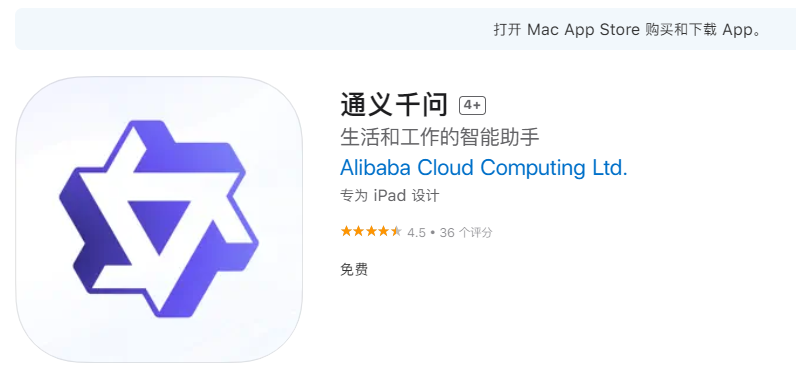This screenshot has height=385, width=796.
Task: Click the 购买和下载 text in the banner
Action: pos(681,30)
